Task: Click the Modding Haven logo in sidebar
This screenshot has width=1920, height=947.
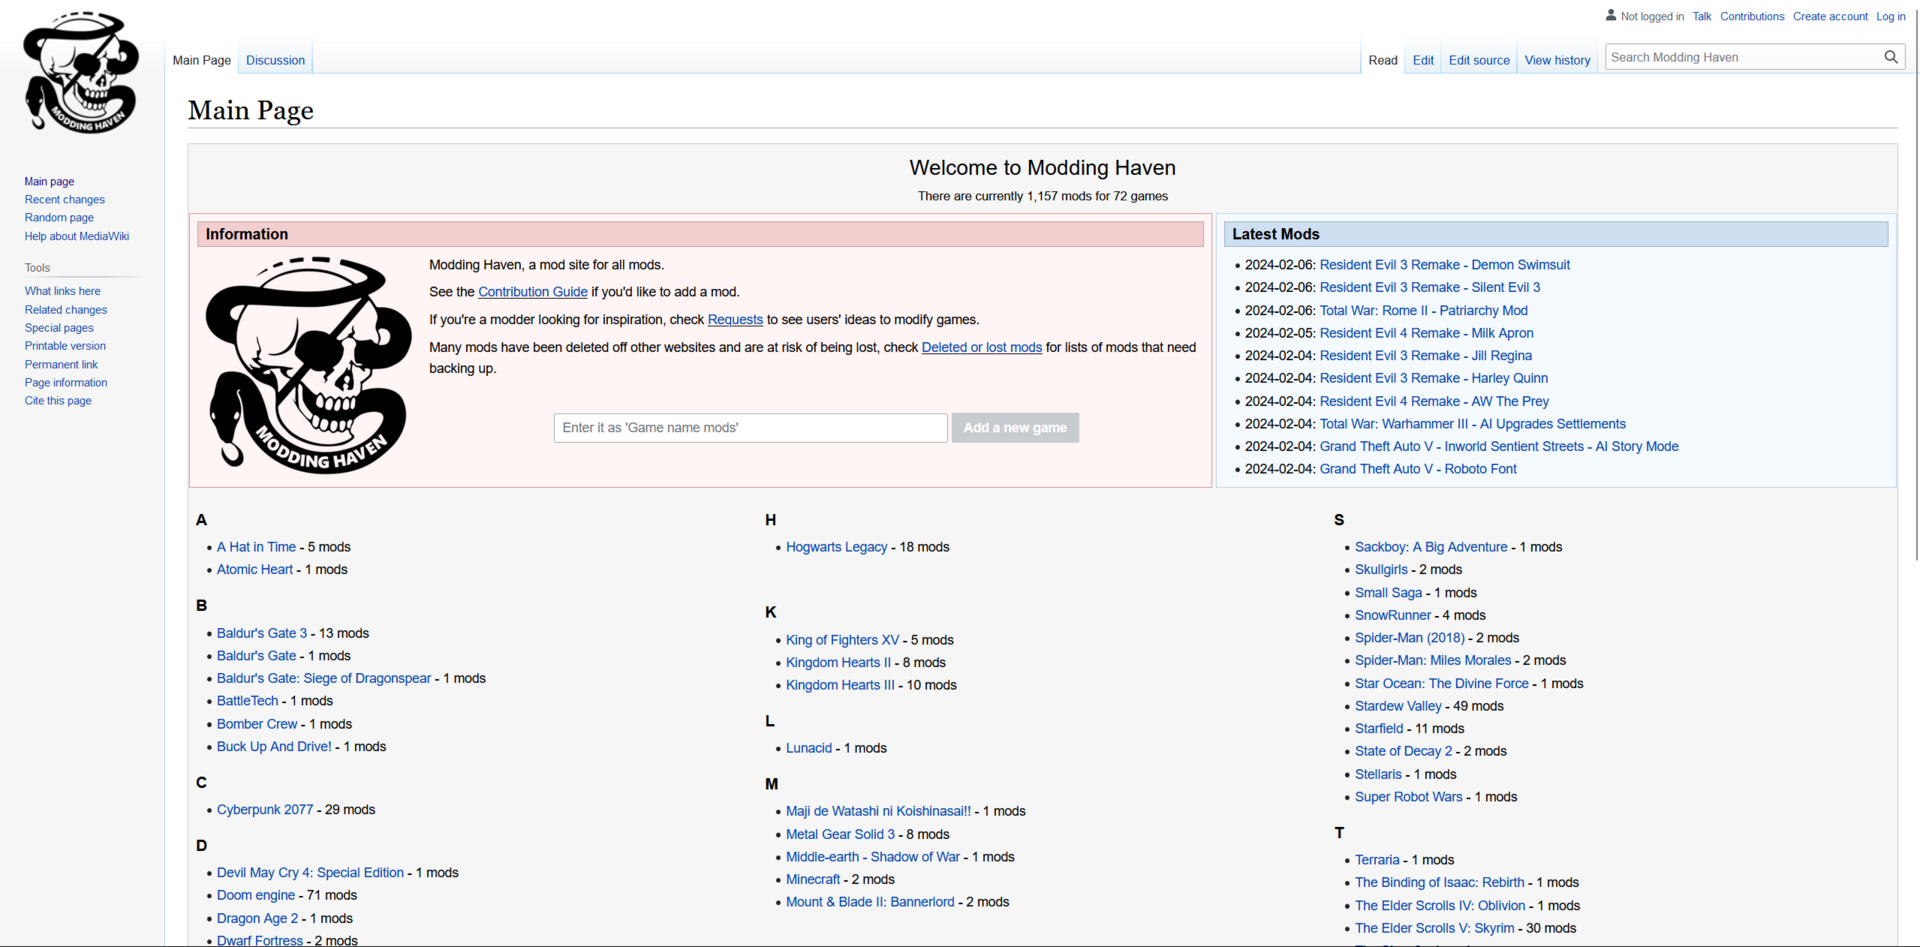Action: tap(81, 72)
